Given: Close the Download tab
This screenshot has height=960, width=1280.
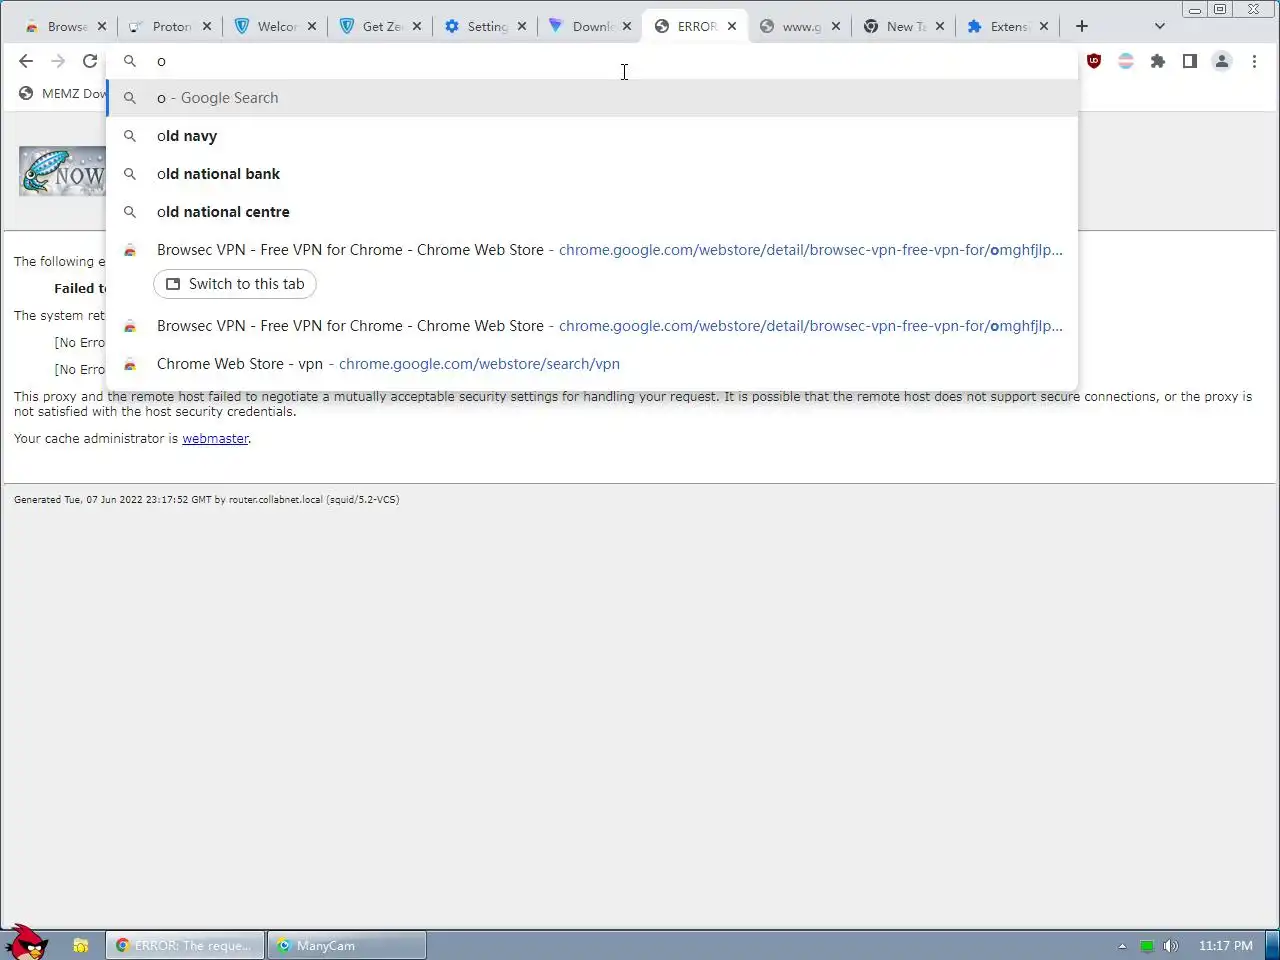Looking at the screenshot, I should pos(627,26).
